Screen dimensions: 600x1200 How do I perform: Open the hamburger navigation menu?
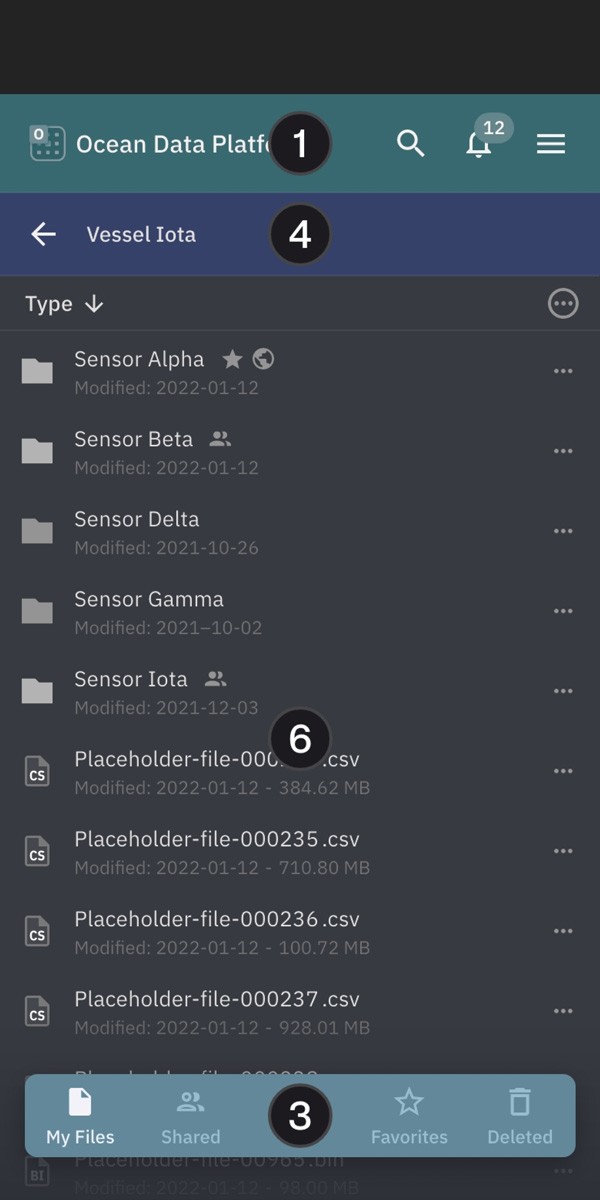[x=550, y=143]
